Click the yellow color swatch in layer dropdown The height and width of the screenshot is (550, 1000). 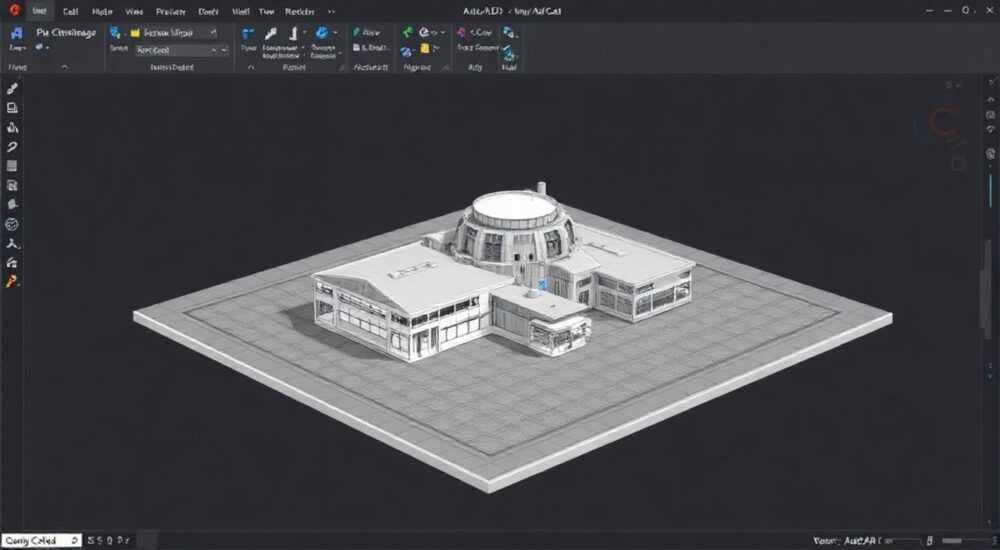(135, 33)
